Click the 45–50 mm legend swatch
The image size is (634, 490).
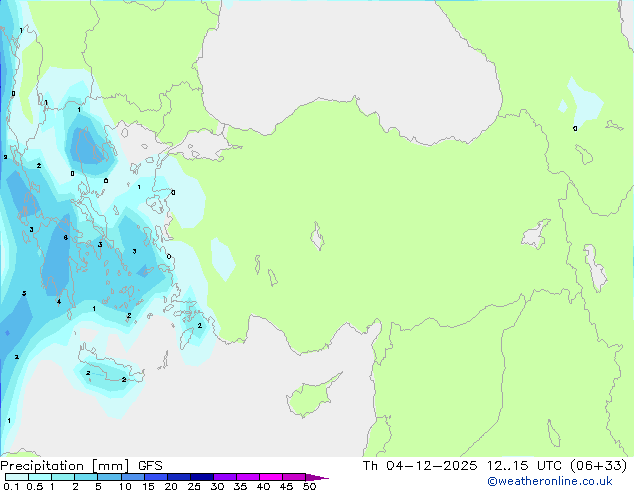click(294, 477)
